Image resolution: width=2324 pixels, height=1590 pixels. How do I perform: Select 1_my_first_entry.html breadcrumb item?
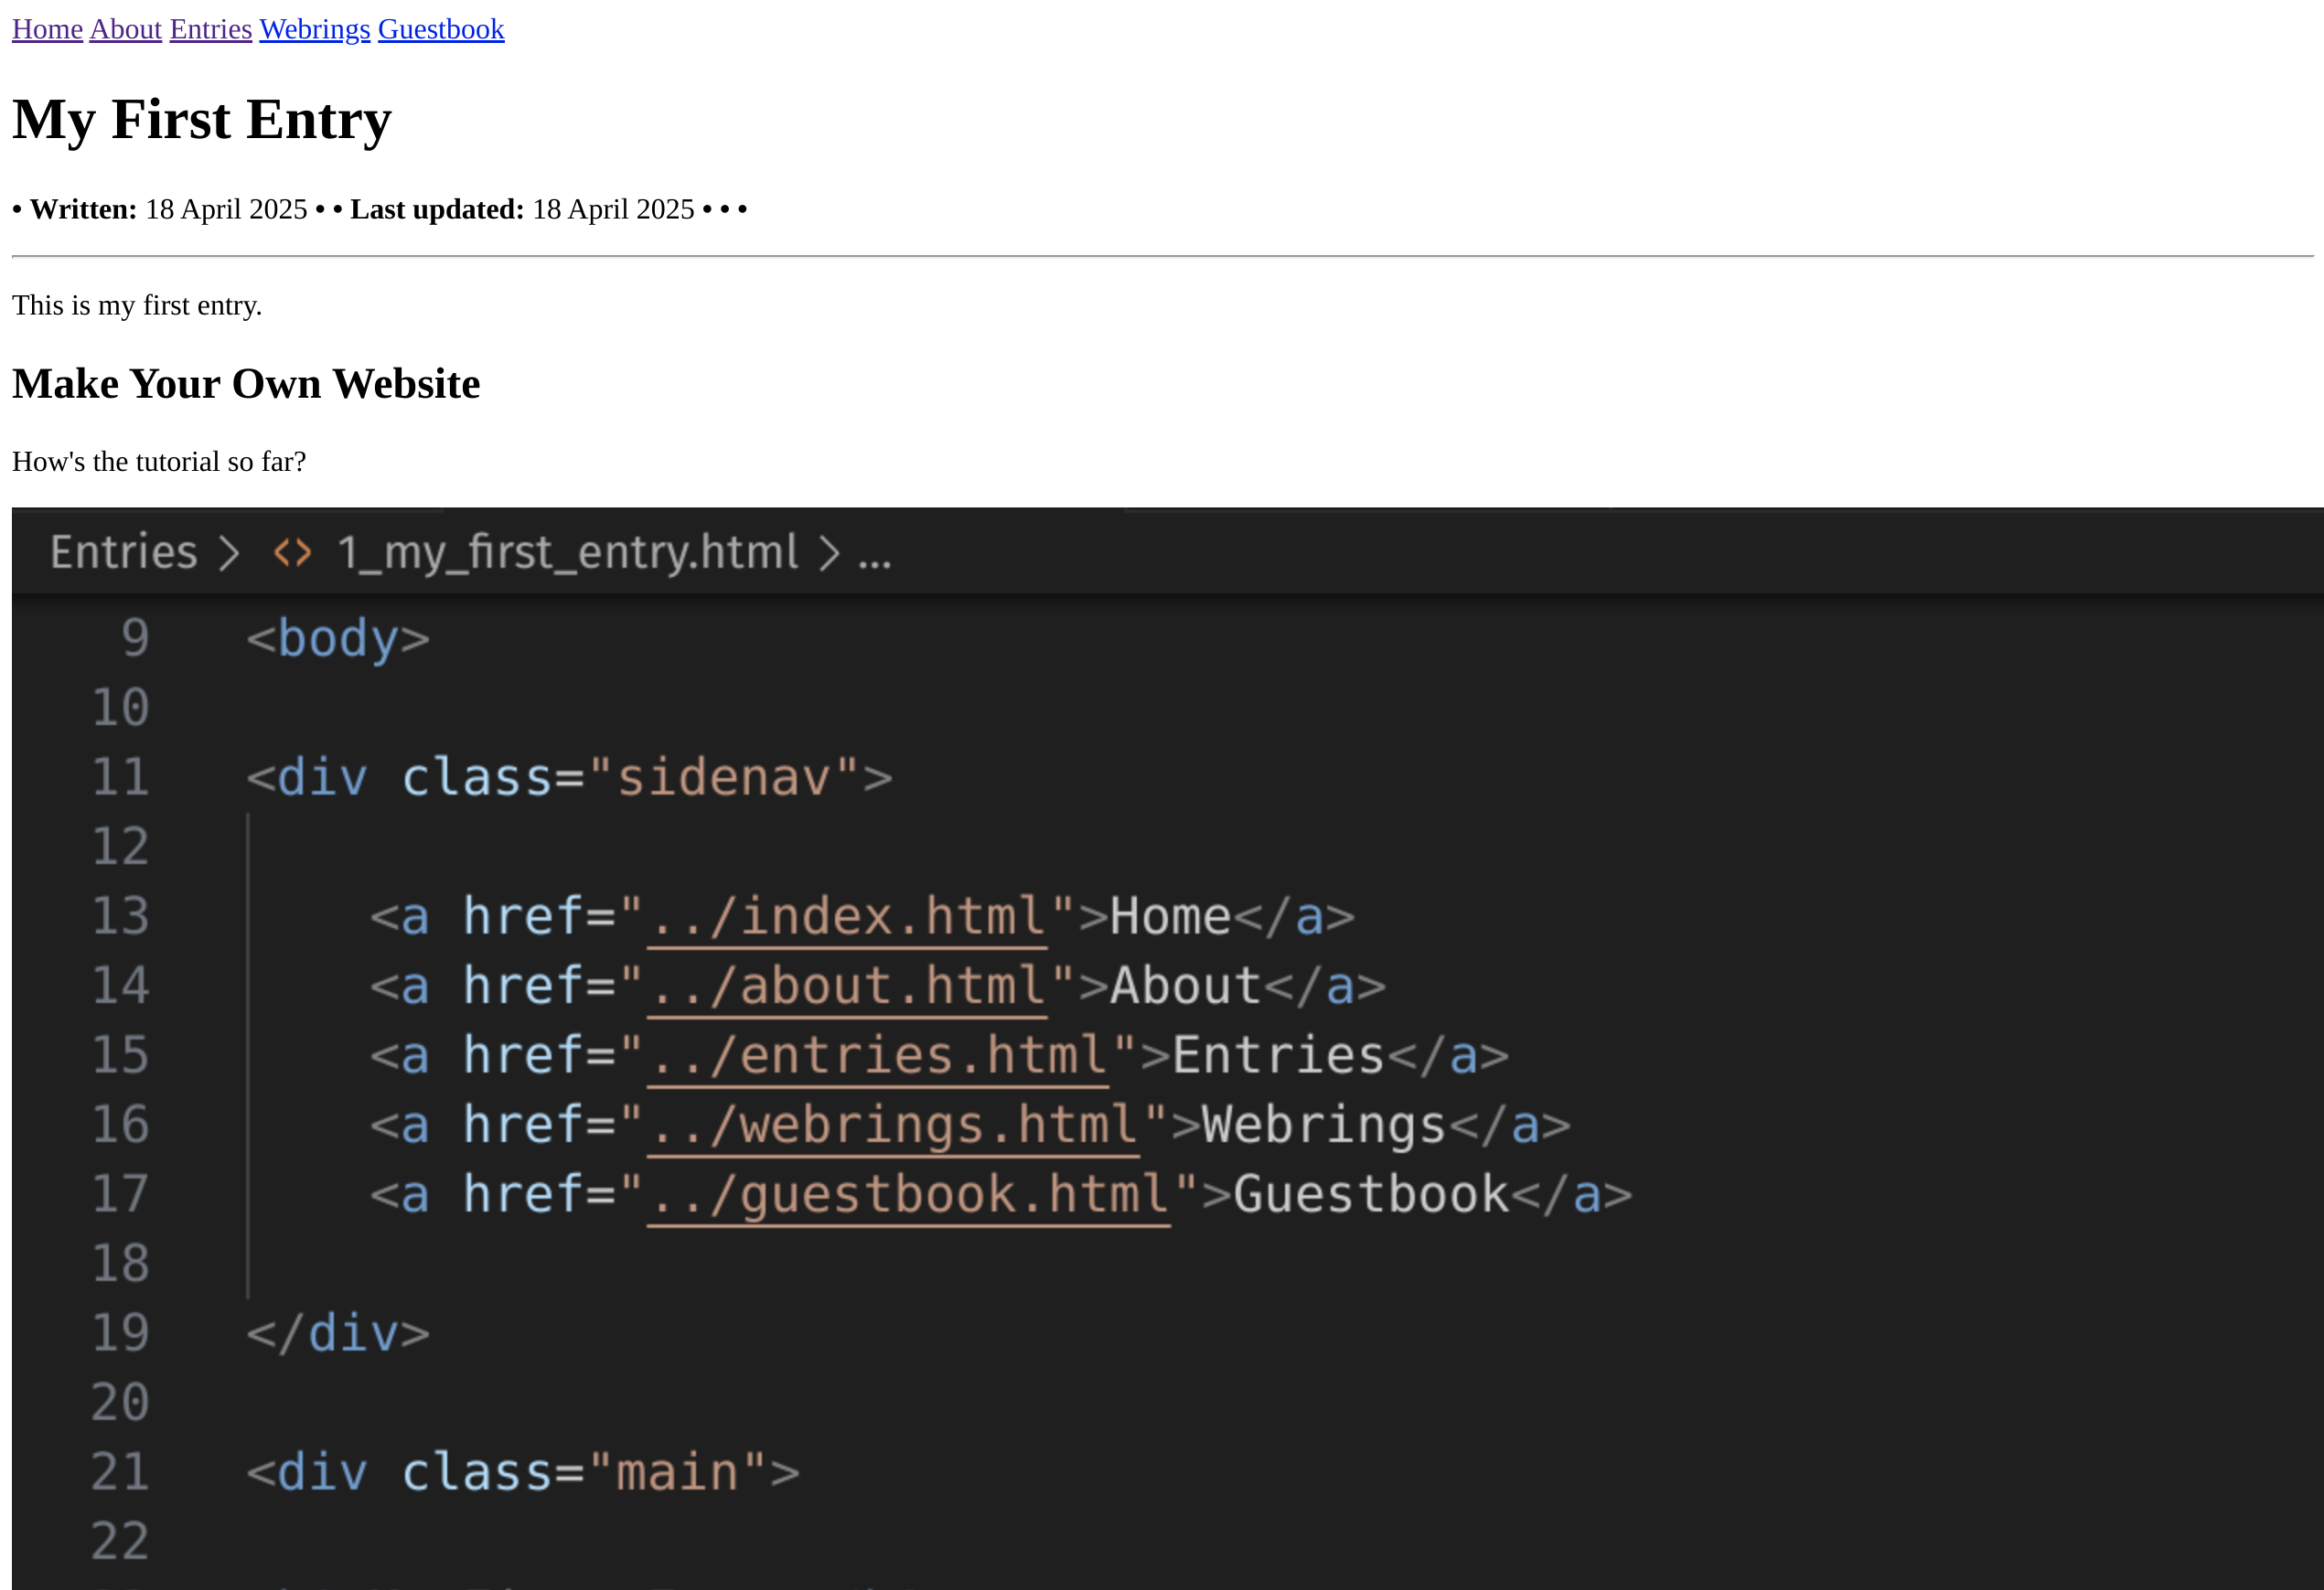tap(567, 552)
